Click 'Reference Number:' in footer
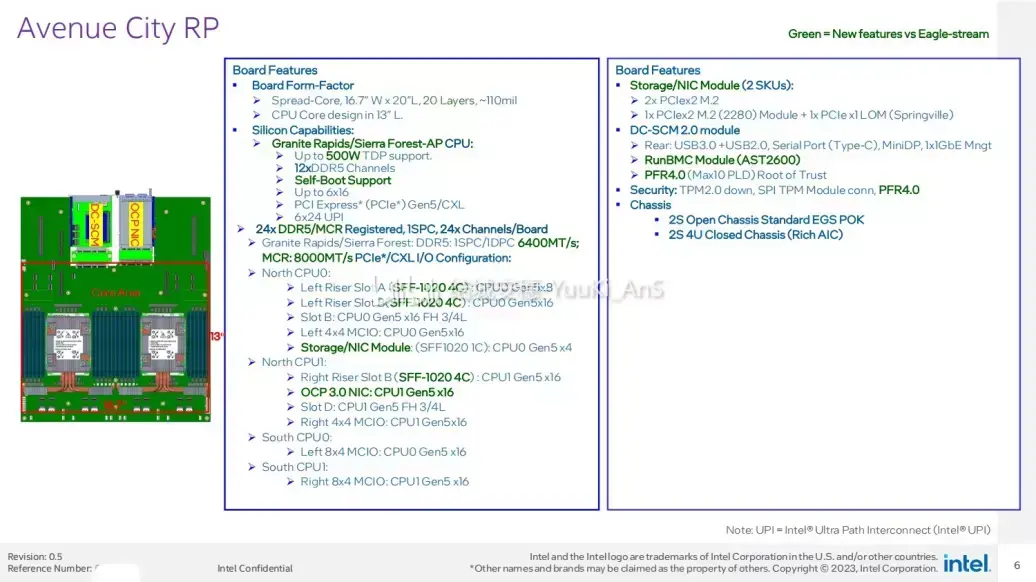The height and width of the screenshot is (582, 1036). point(50,568)
